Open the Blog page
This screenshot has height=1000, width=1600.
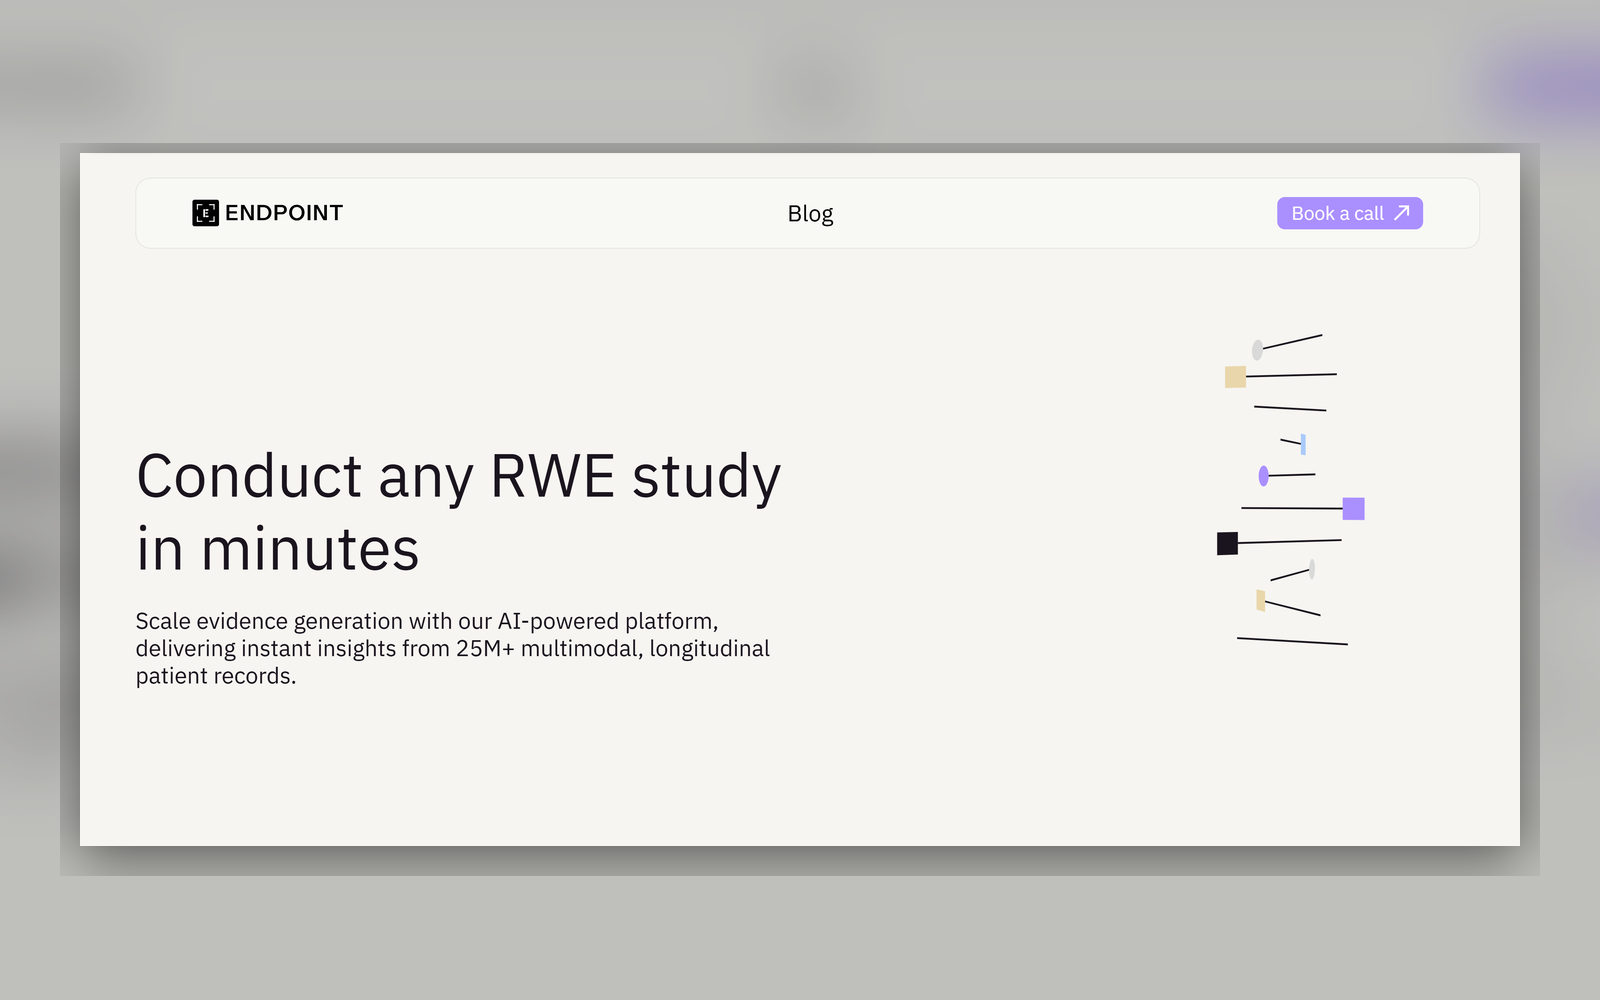coord(810,214)
